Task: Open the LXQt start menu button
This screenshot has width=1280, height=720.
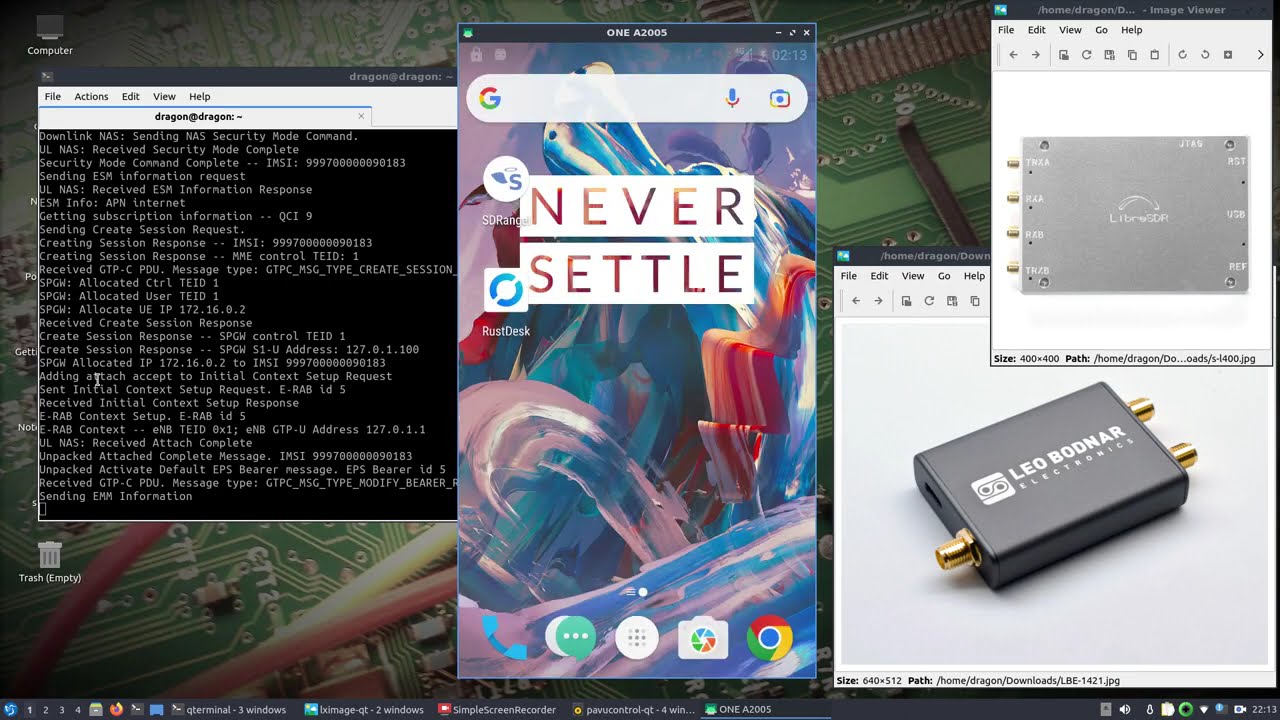Action: pyautogui.click(x=10, y=709)
